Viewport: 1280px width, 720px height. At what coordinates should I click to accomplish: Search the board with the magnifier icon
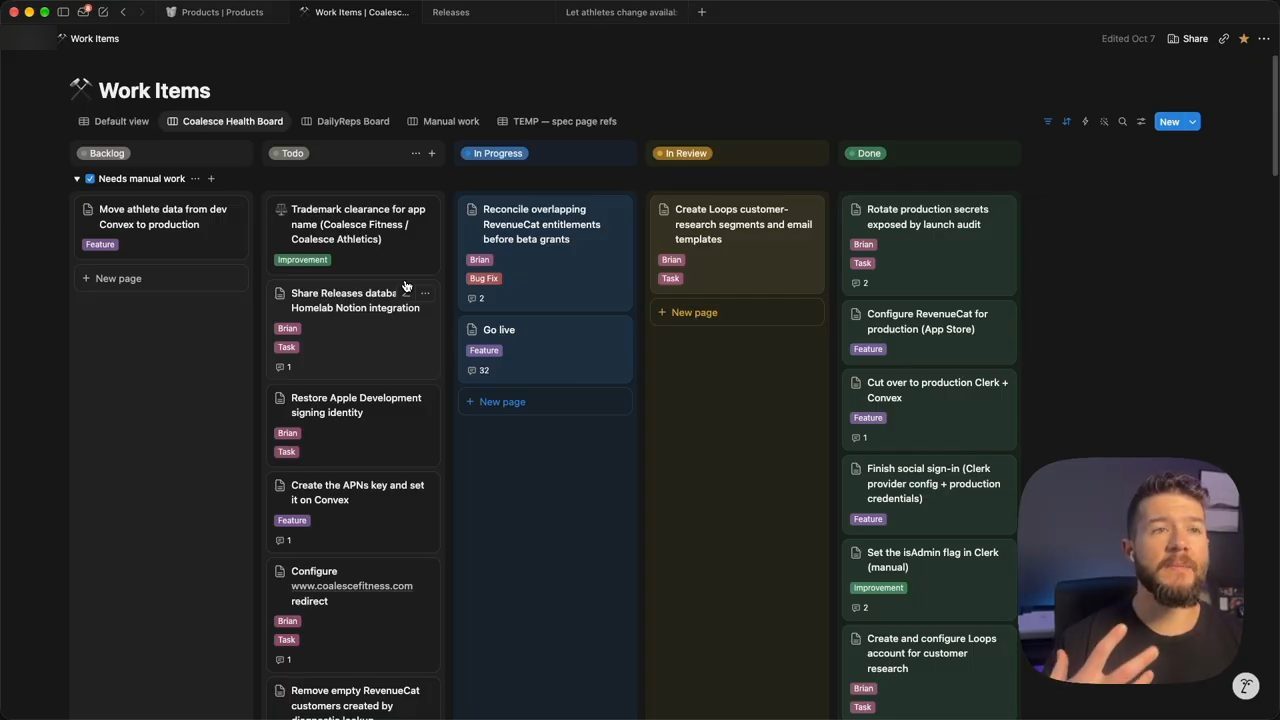point(1122,122)
